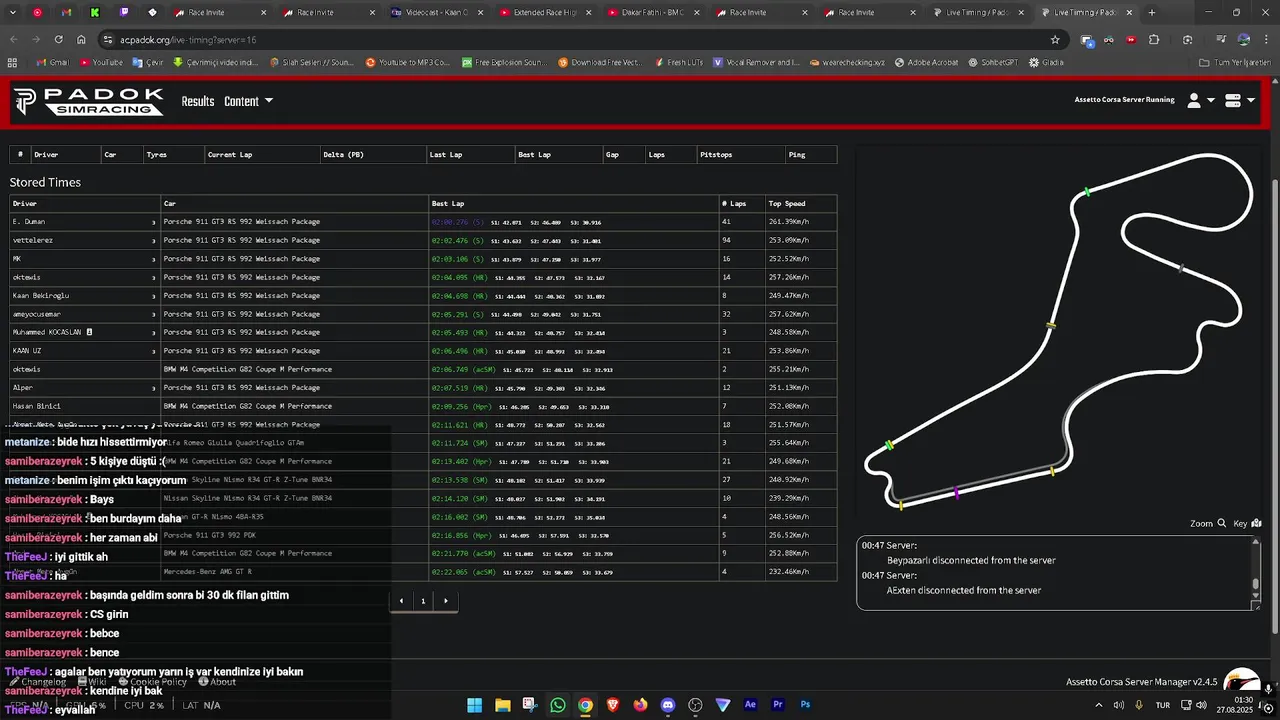Open the map Key legend
This screenshot has height=720, width=1280.
[1247, 523]
